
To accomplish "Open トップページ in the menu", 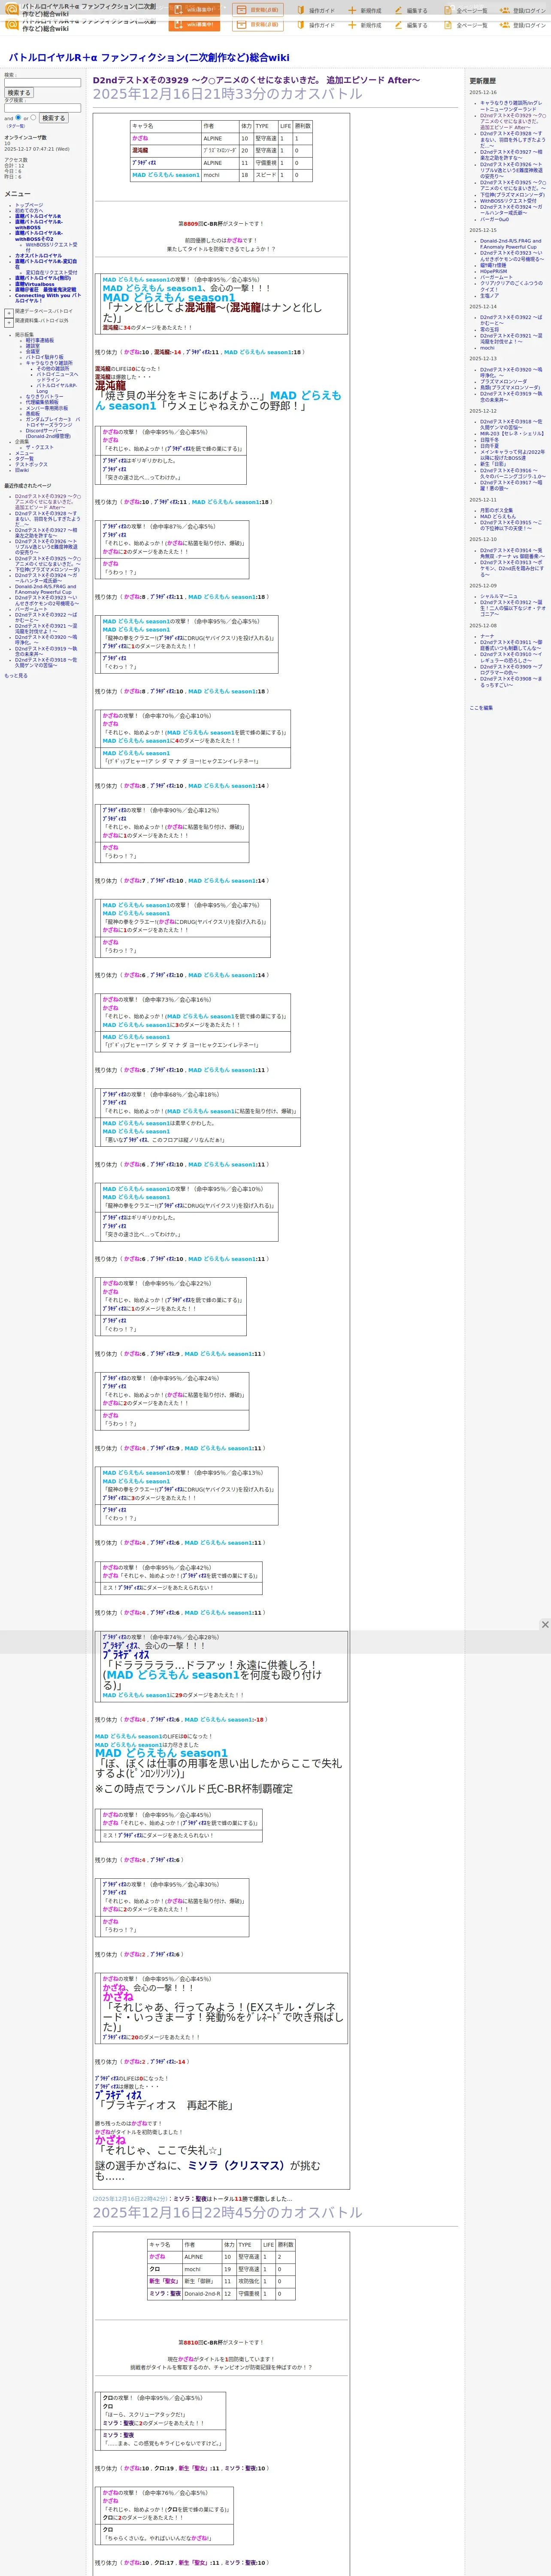I will (29, 205).
